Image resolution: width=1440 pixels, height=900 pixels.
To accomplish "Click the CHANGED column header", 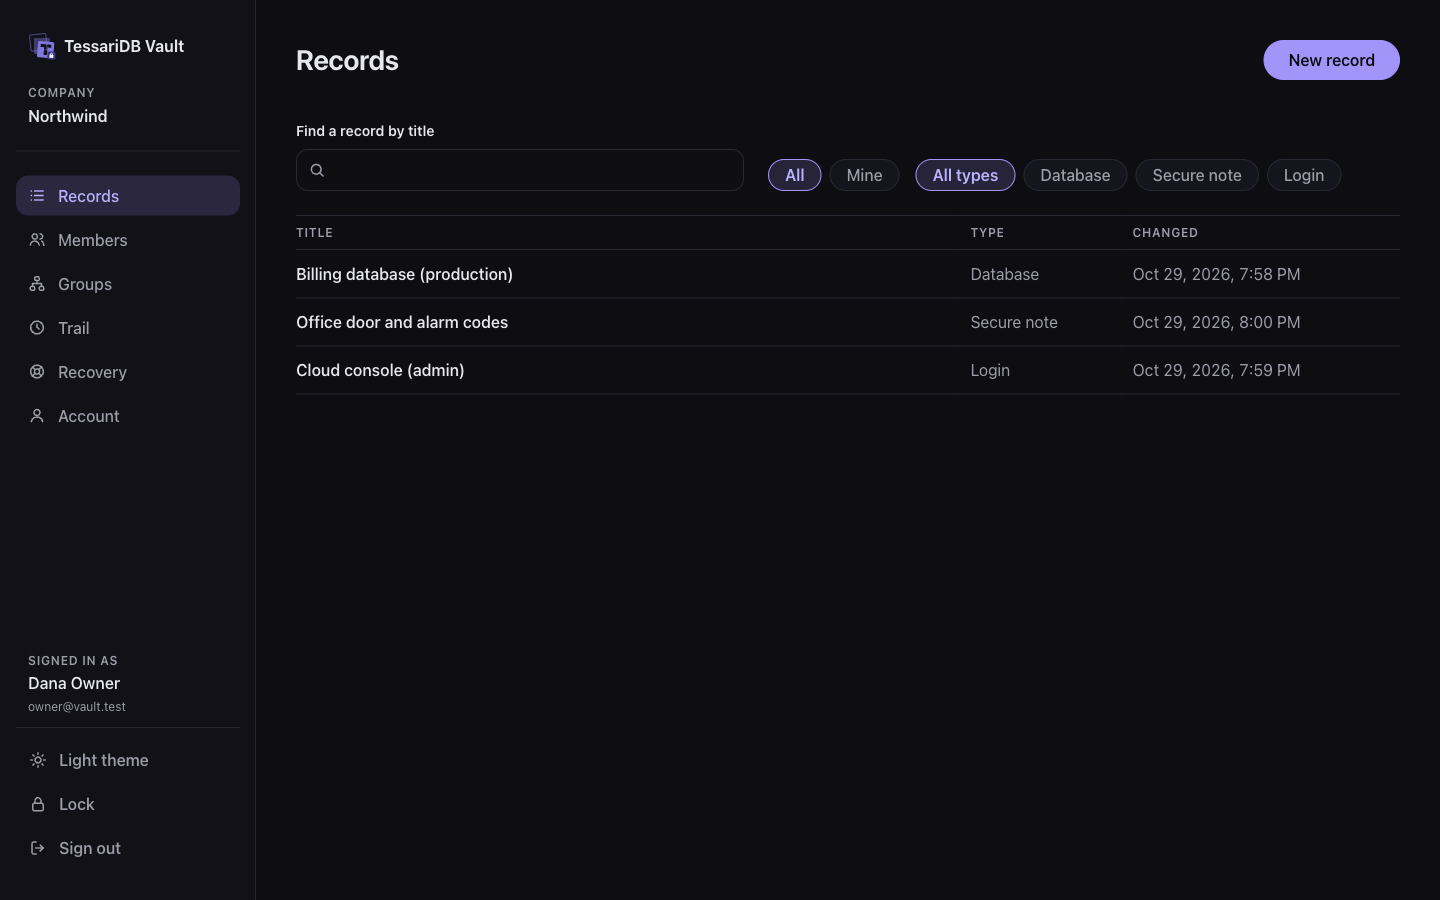I will pyautogui.click(x=1165, y=233).
